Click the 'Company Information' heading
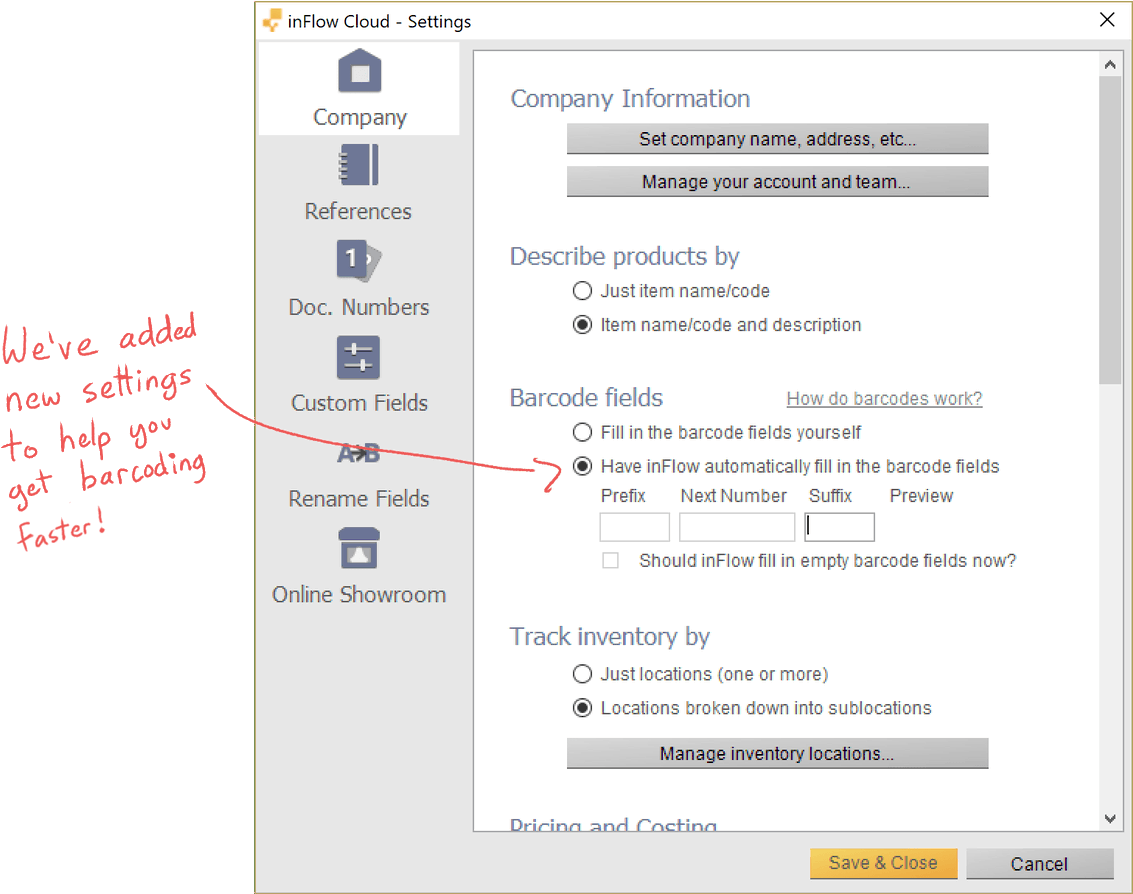Viewport: 1133px width, 894px height. point(630,98)
